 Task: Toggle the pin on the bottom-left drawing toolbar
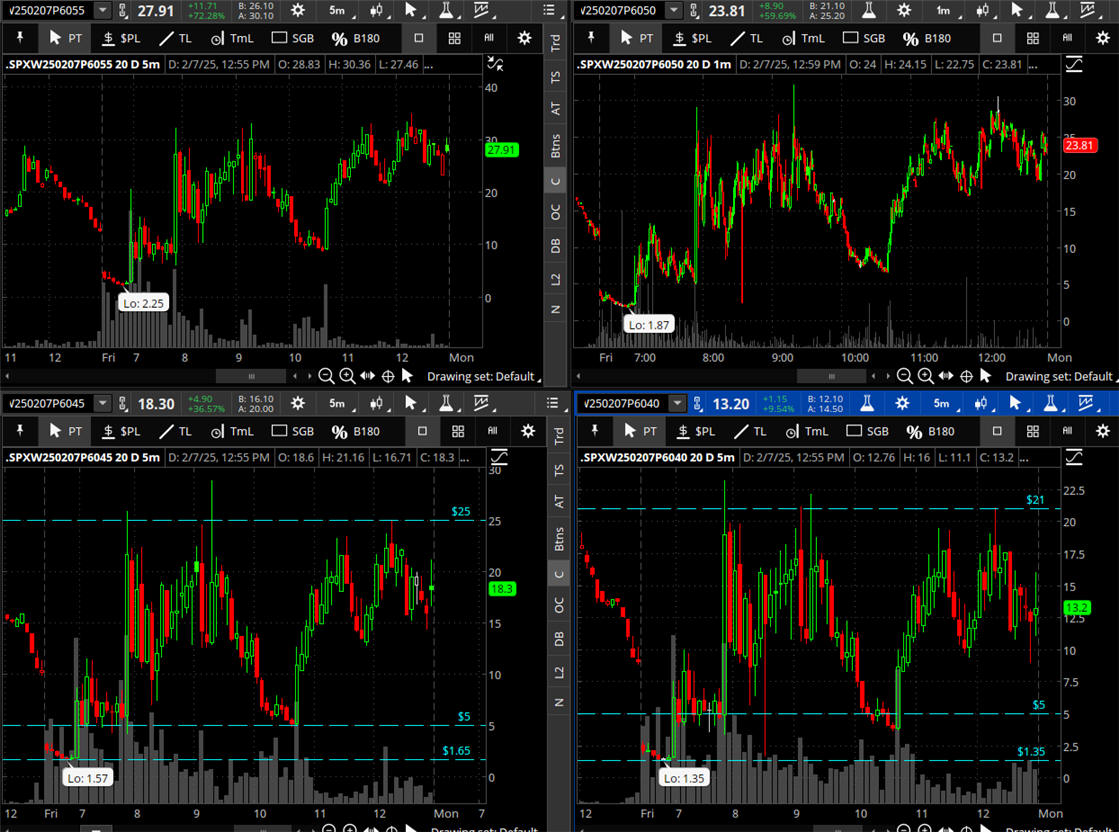20,431
